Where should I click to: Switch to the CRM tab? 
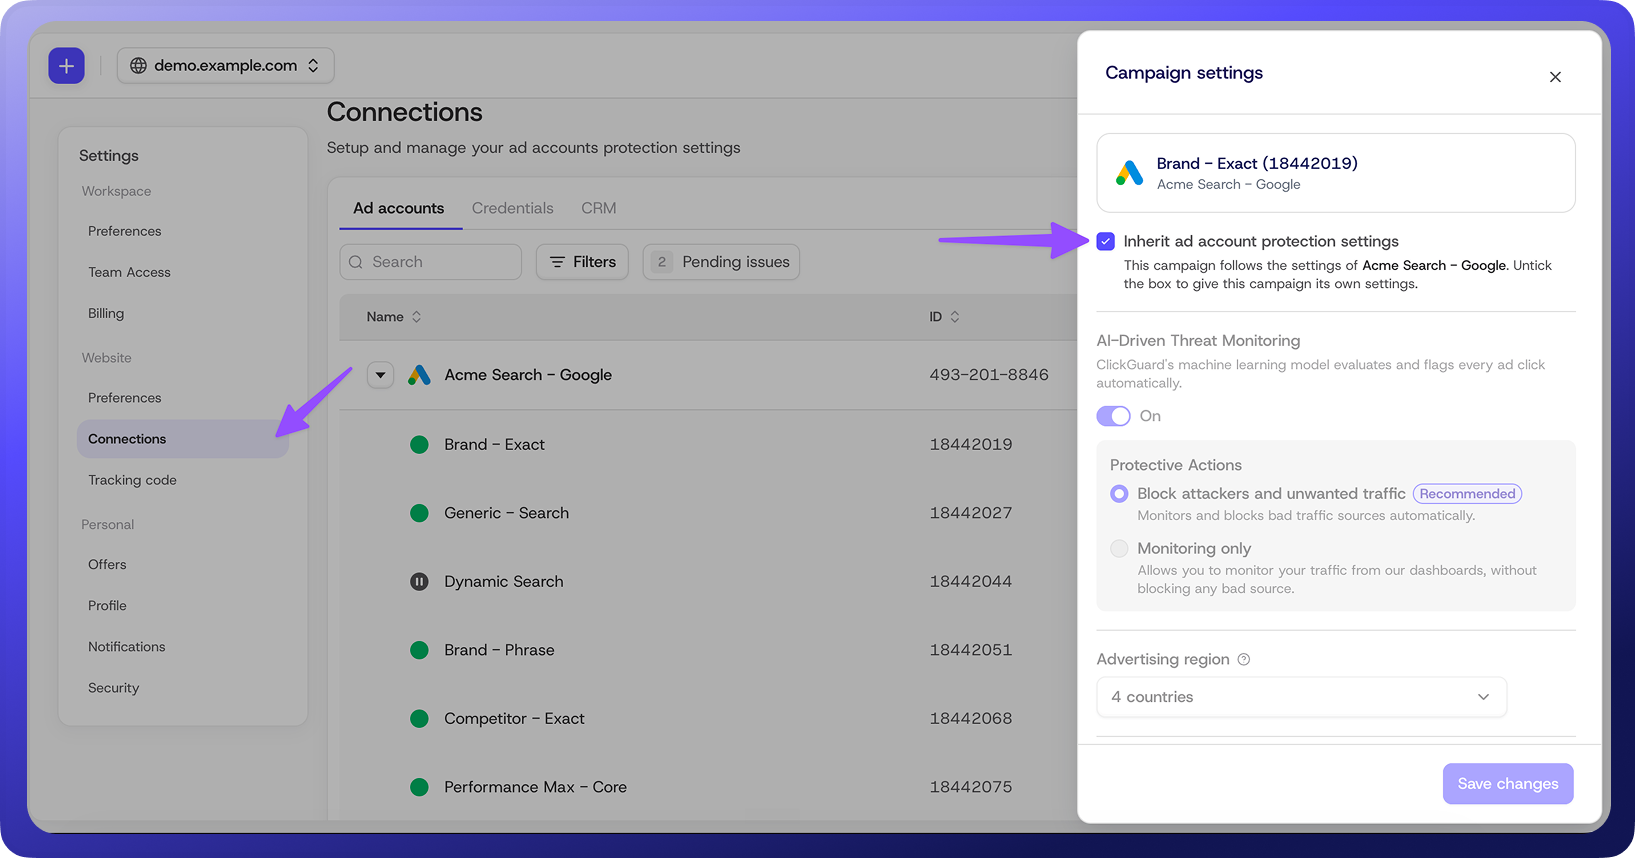pos(598,208)
